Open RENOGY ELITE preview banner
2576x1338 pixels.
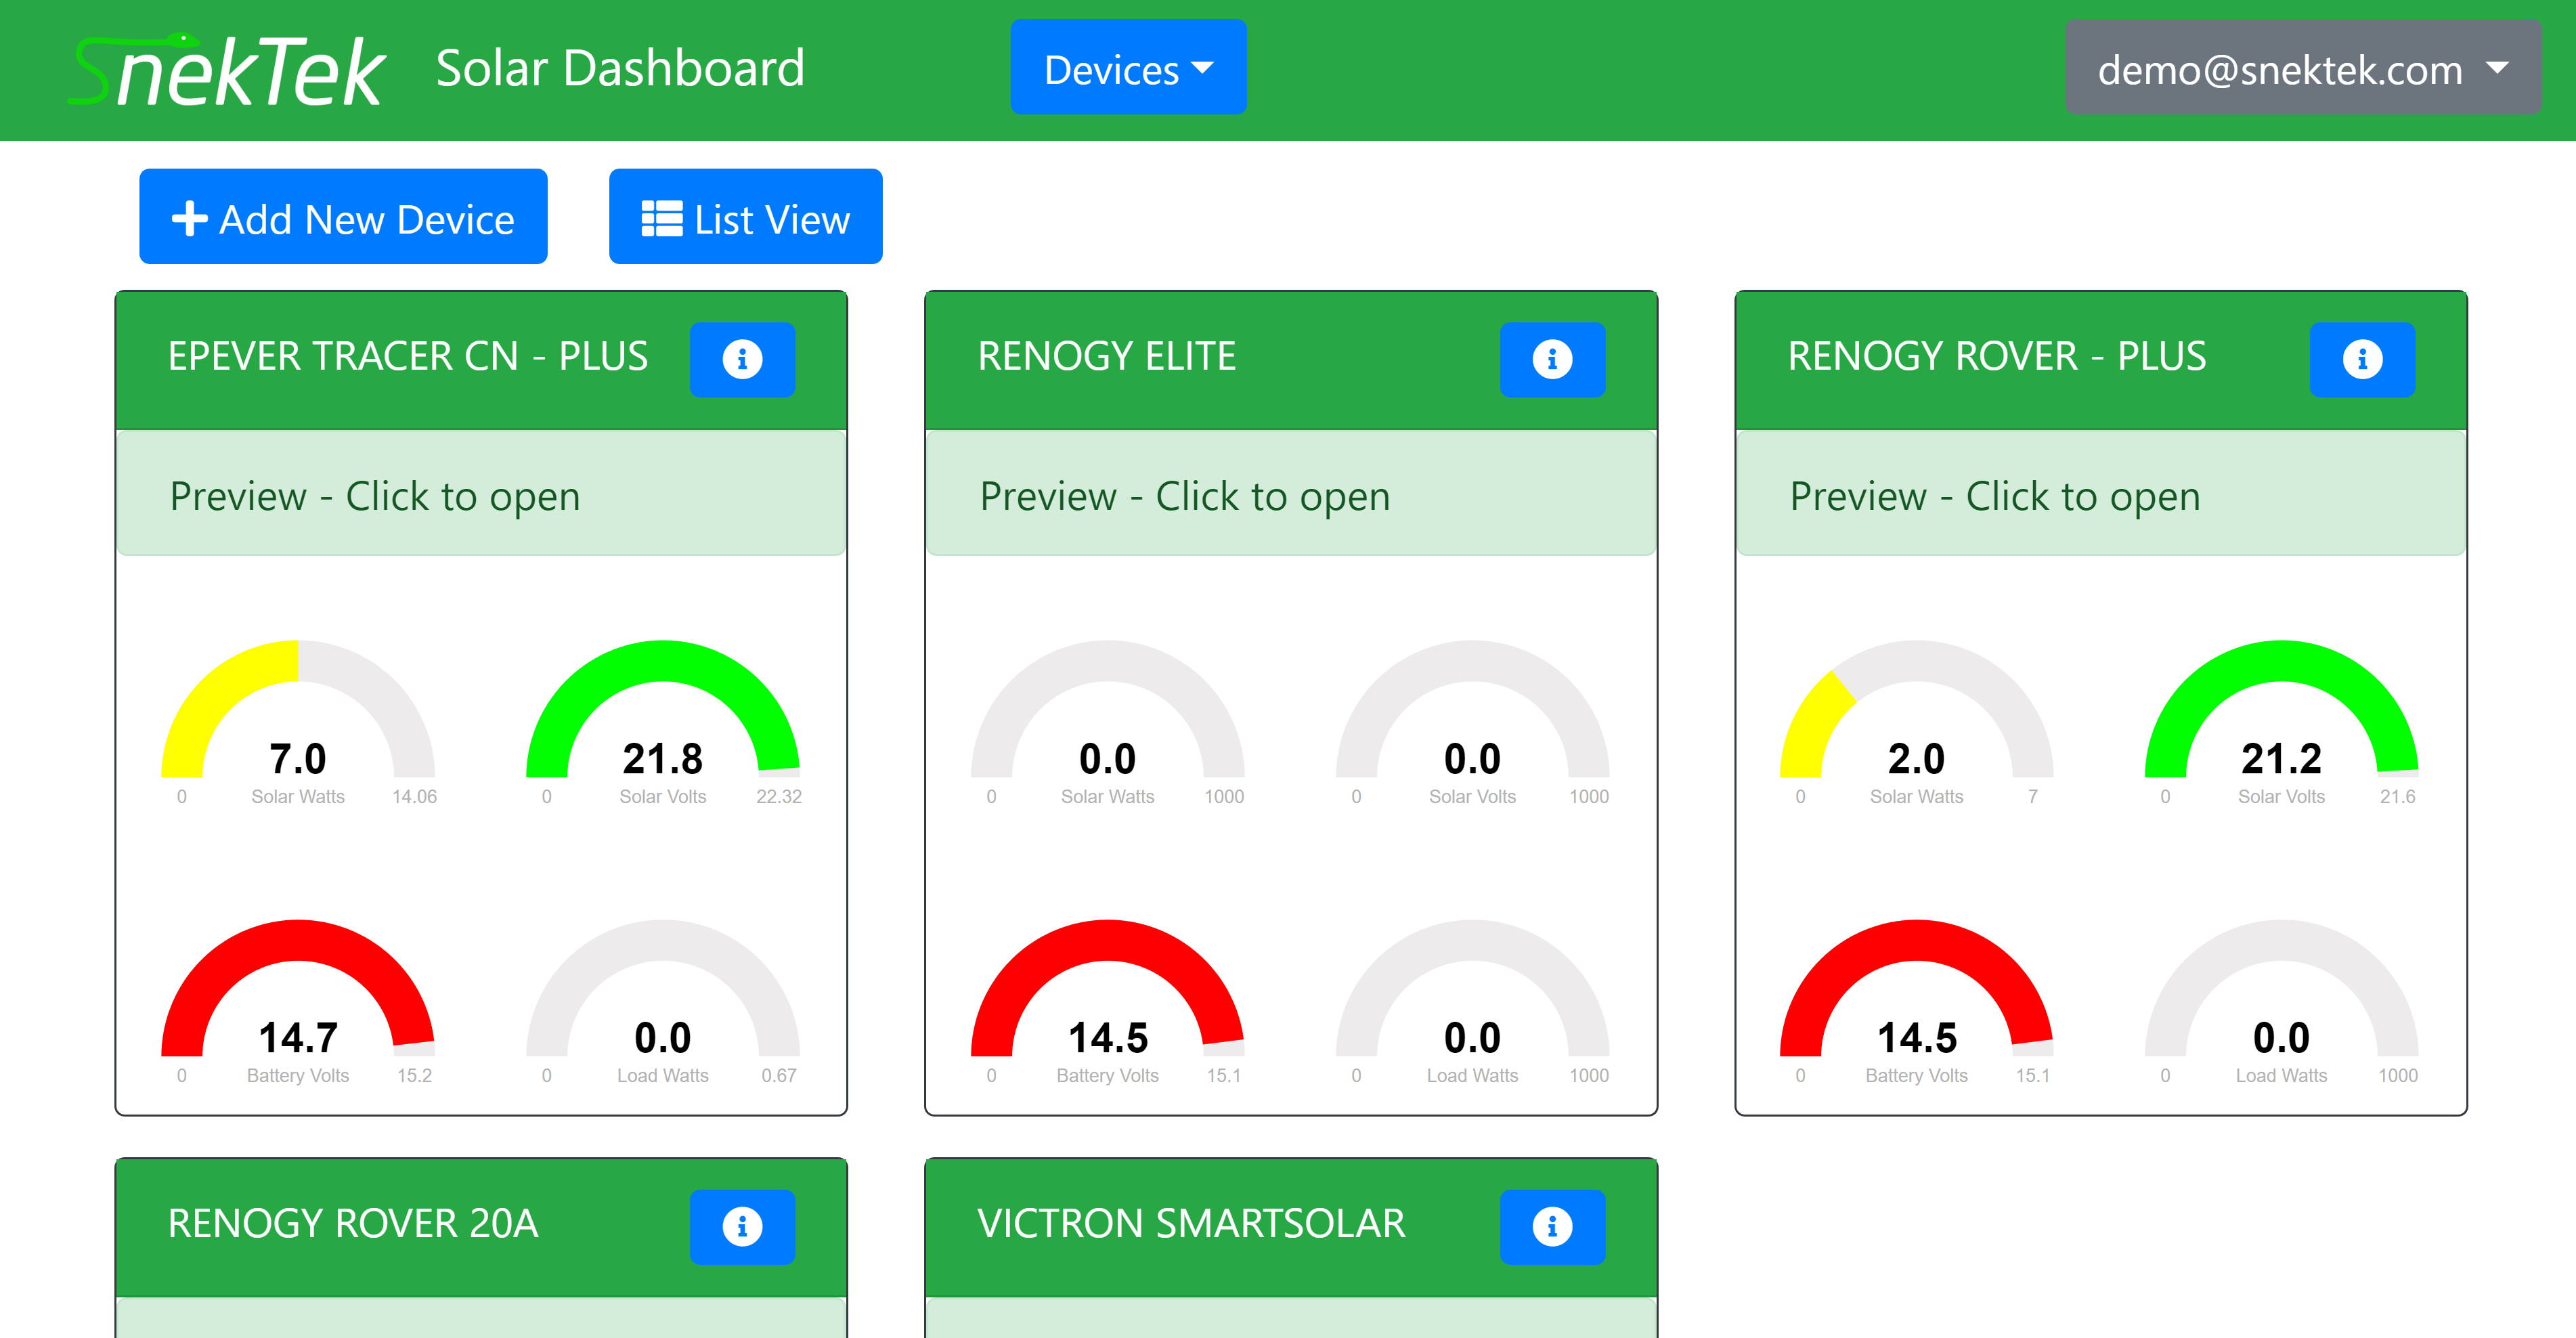click(x=1291, y=494)
